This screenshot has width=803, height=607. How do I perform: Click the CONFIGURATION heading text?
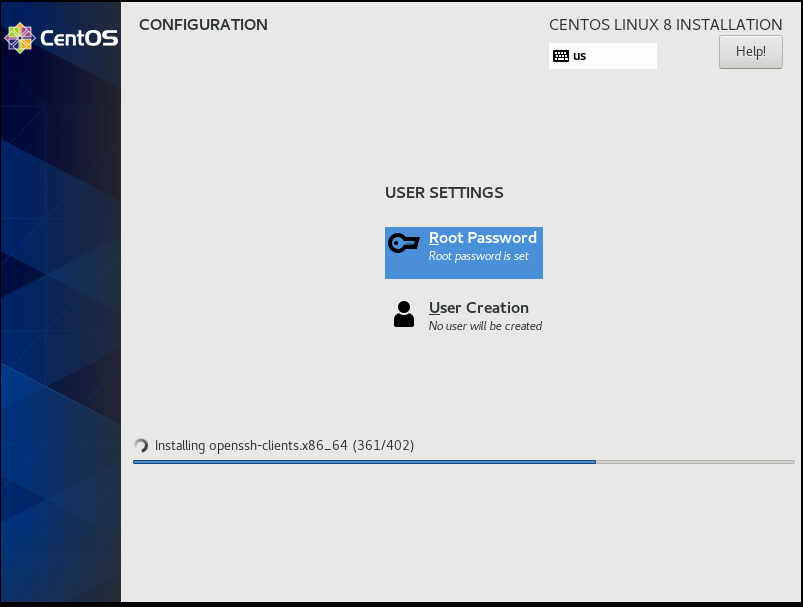(x=203, y=25)
